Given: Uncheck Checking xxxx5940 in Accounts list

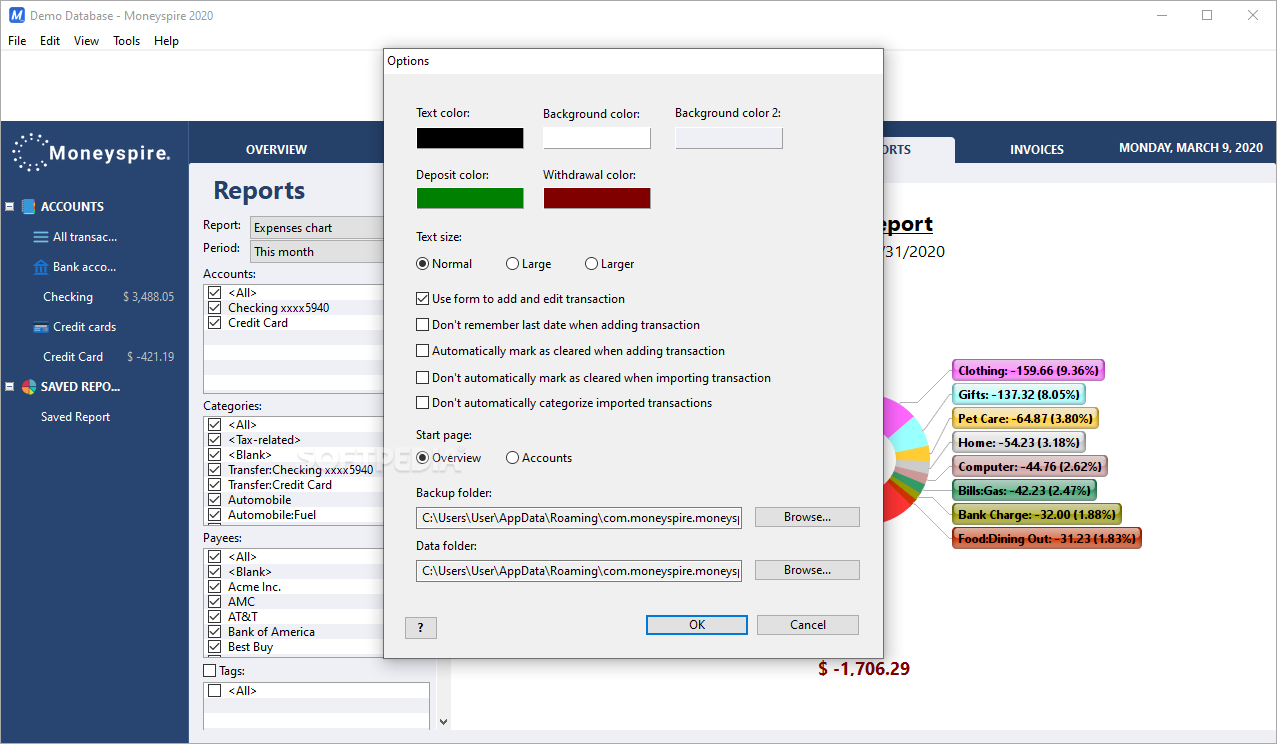Looking at the screenshot, I should tap(215, 308).
